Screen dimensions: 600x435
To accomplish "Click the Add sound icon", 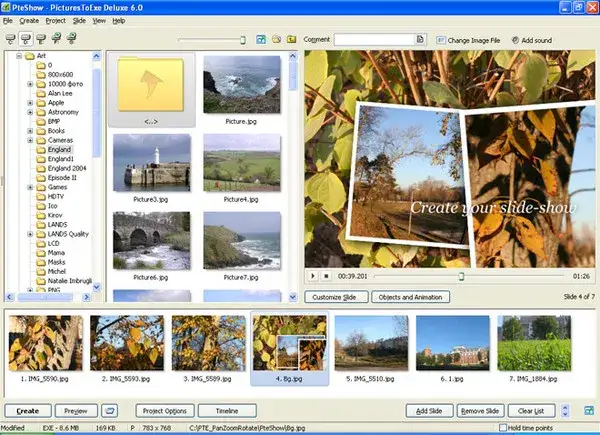I will coord(516,39).
